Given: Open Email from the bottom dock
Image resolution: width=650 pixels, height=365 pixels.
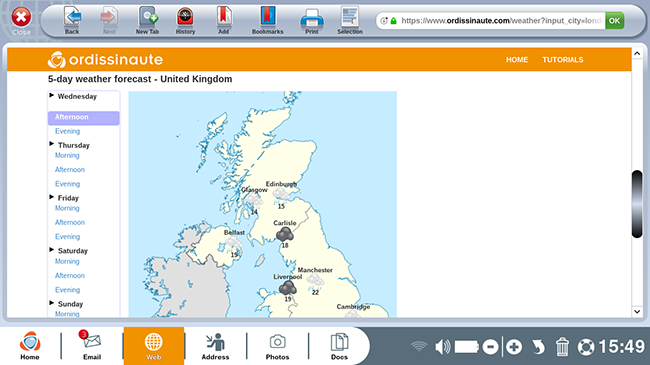Looking at the screenshot, I should click(92, 345).
